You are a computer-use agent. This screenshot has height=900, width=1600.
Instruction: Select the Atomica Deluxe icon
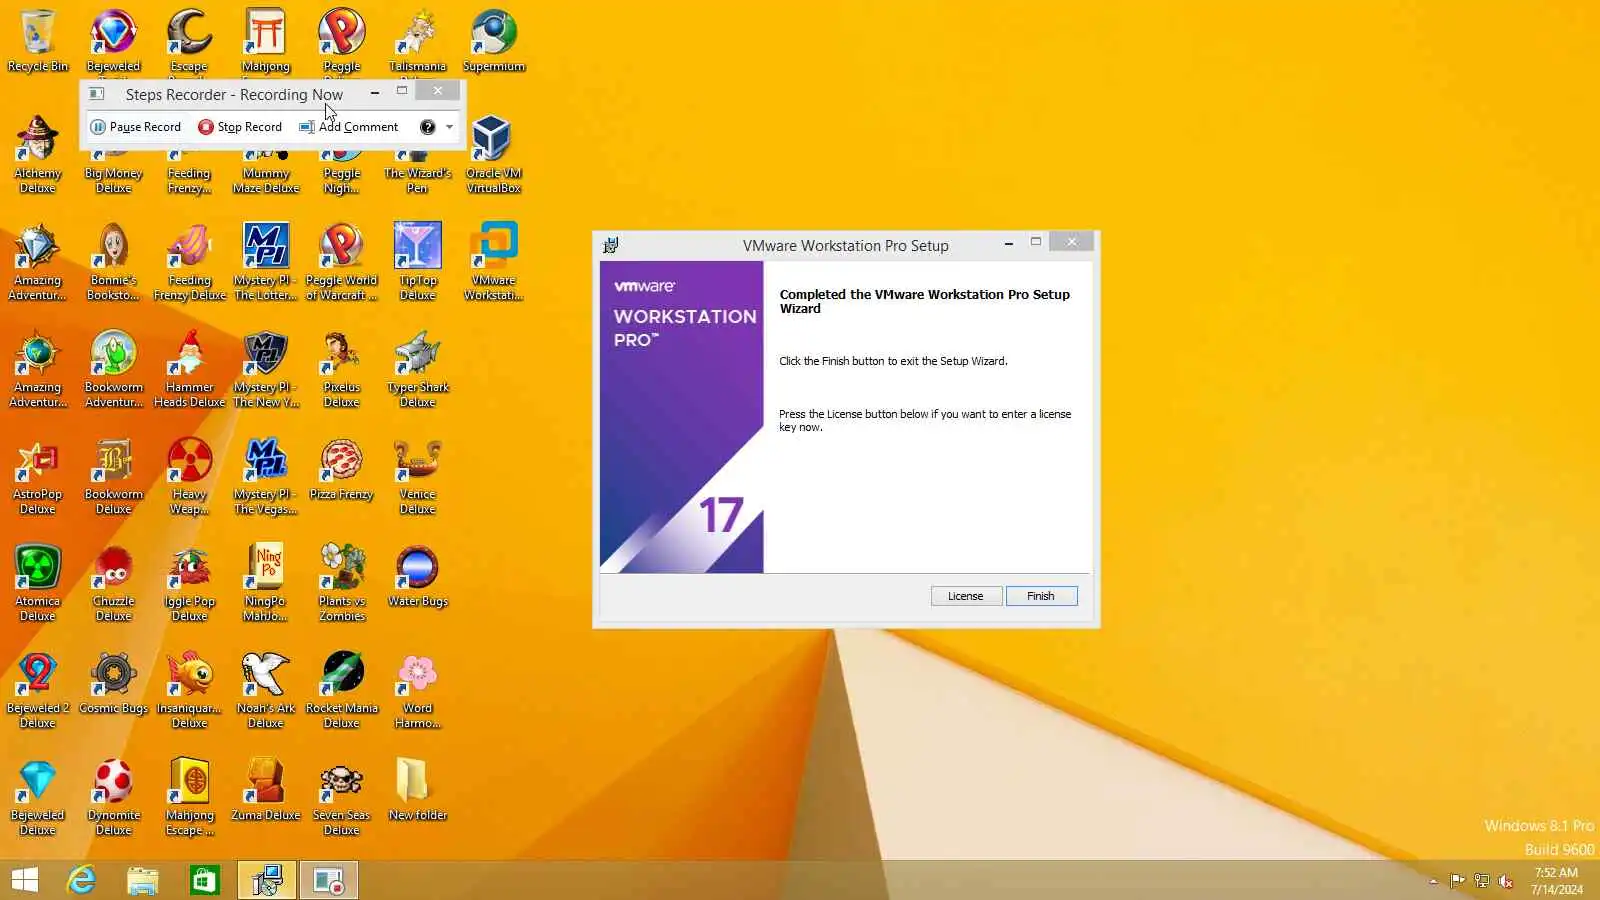point(38,583)
